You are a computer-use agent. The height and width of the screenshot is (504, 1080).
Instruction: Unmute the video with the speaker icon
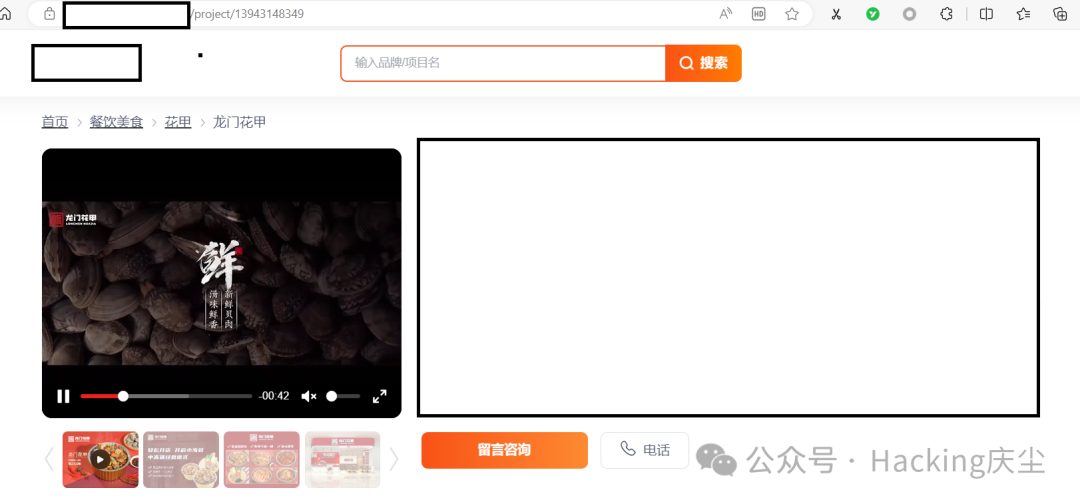pyautogui.click(x=309, y=396)
